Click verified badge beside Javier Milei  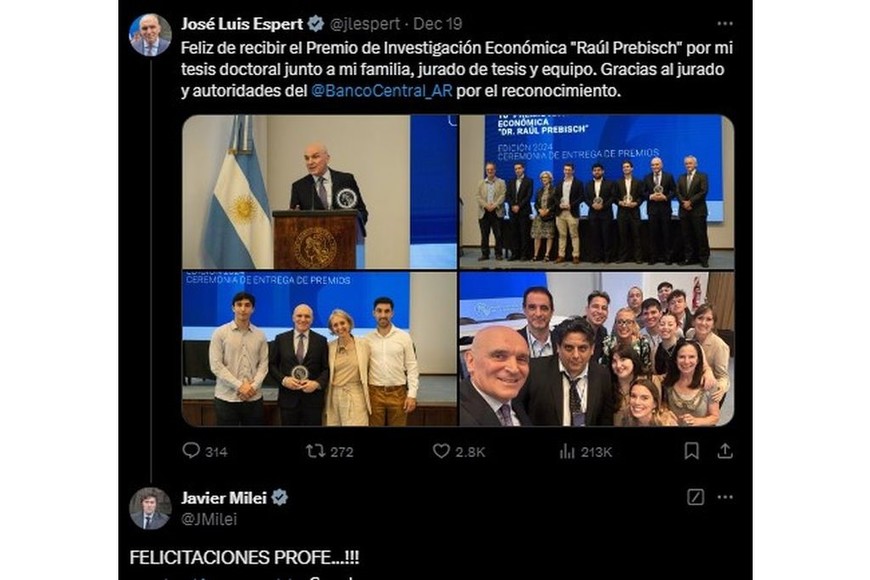280,497
